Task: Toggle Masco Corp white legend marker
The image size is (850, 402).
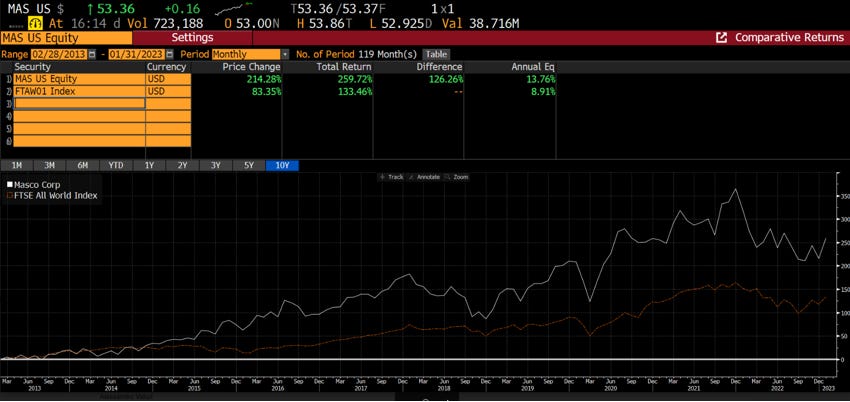Action: 9,185
